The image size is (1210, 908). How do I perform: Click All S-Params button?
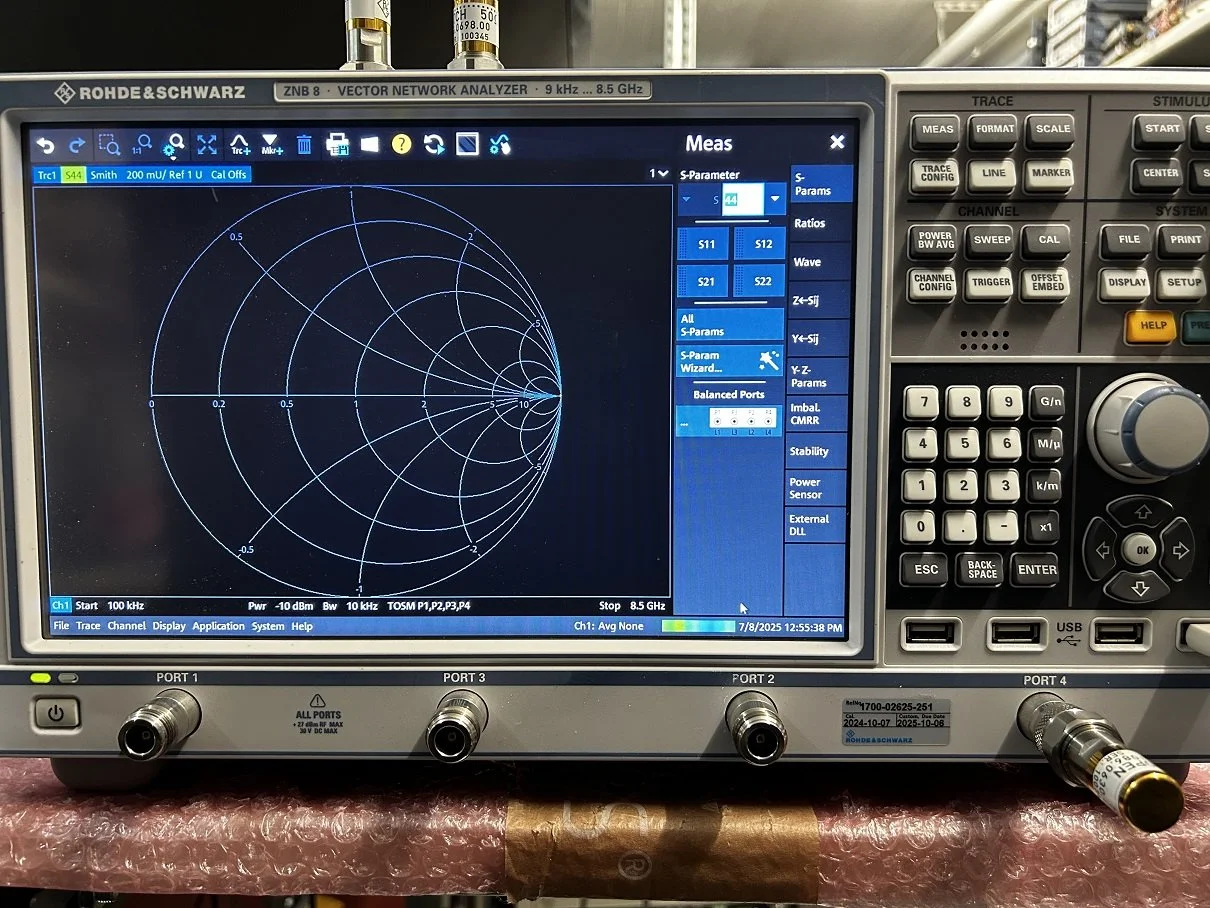731,325
